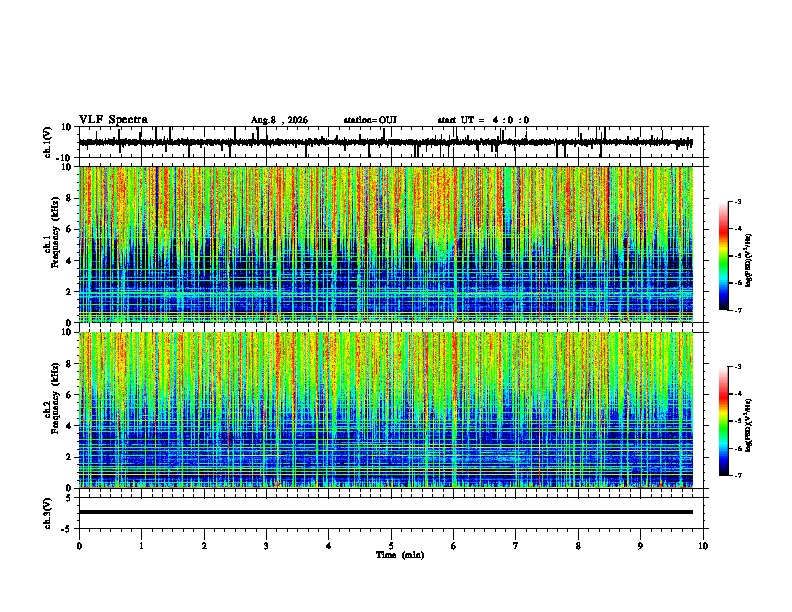Screen dimensions: 792x612
Task: Select the ch.2 "Frequency (kHz)" axis label
Action: click(56, 398)
